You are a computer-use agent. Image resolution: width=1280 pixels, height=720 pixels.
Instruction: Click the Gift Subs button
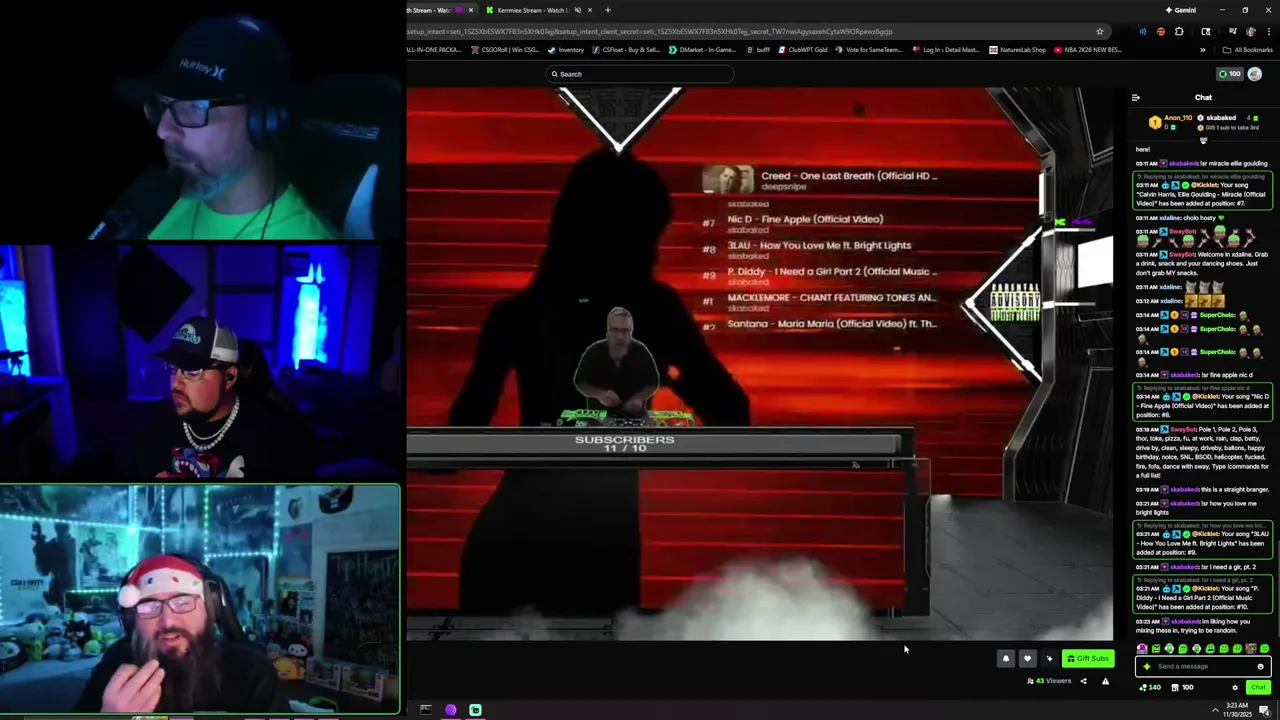coord(1088,658)
